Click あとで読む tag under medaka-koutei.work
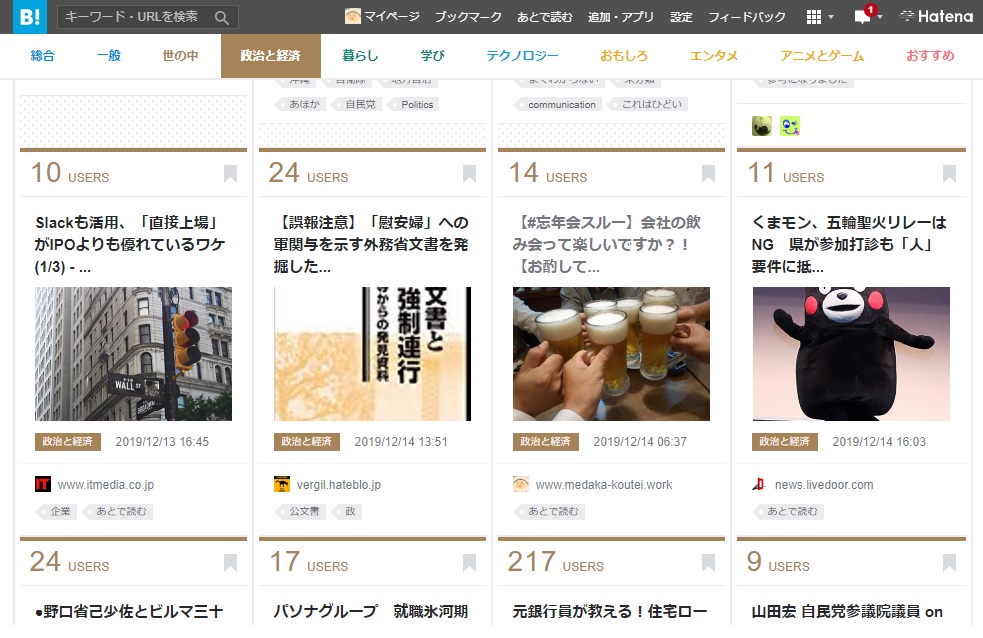The width and height of the screenshot is (983, 638). pyautogui.click(x=551, y=511)
